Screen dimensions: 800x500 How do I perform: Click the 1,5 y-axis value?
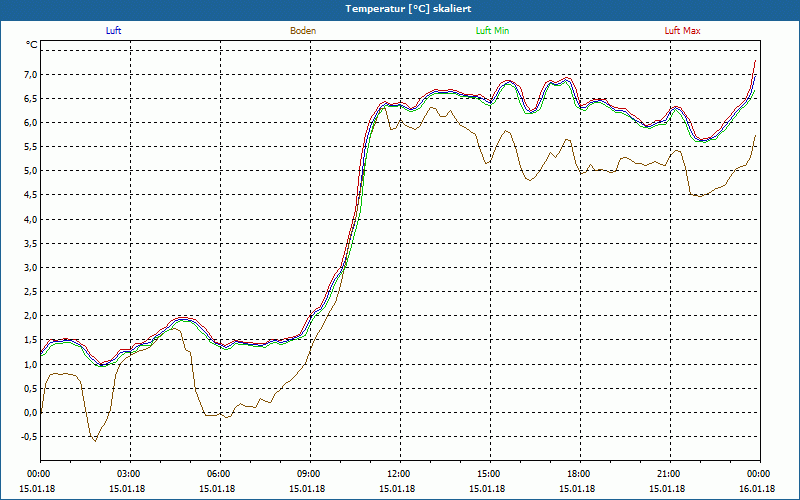click(x=30, y=340)
